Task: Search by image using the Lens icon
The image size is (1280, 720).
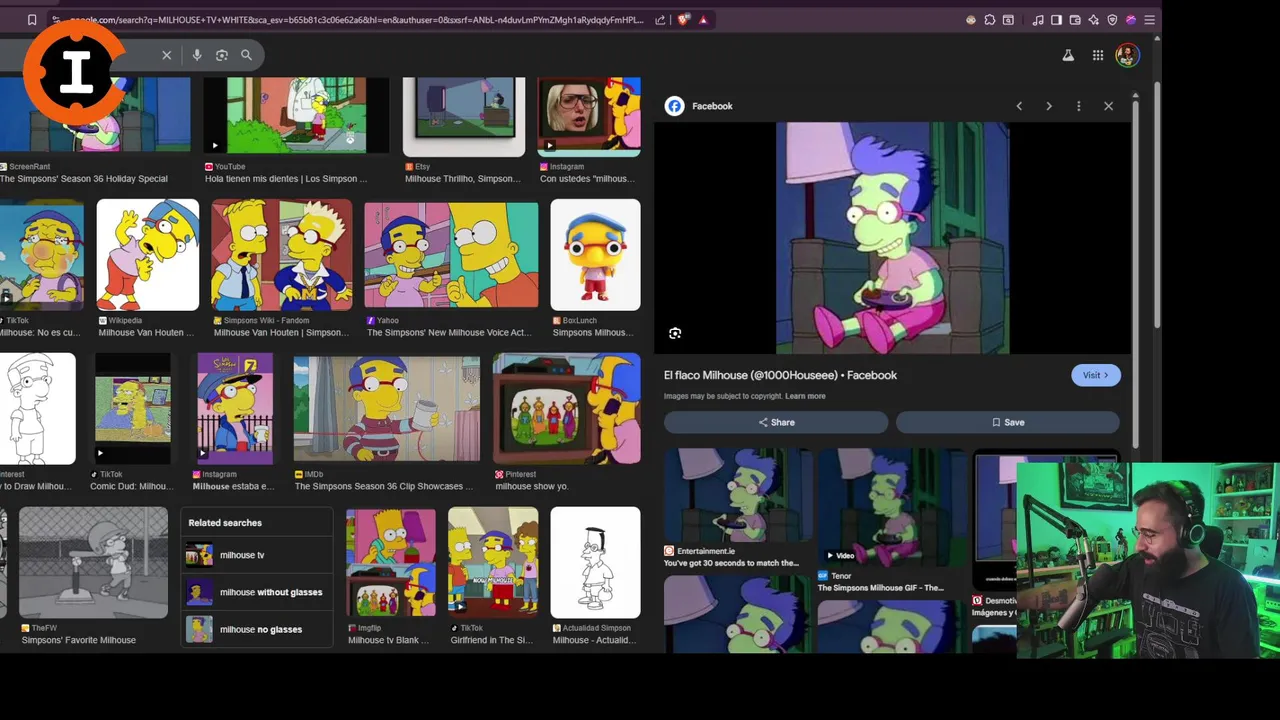Action: tap(222, 55)
